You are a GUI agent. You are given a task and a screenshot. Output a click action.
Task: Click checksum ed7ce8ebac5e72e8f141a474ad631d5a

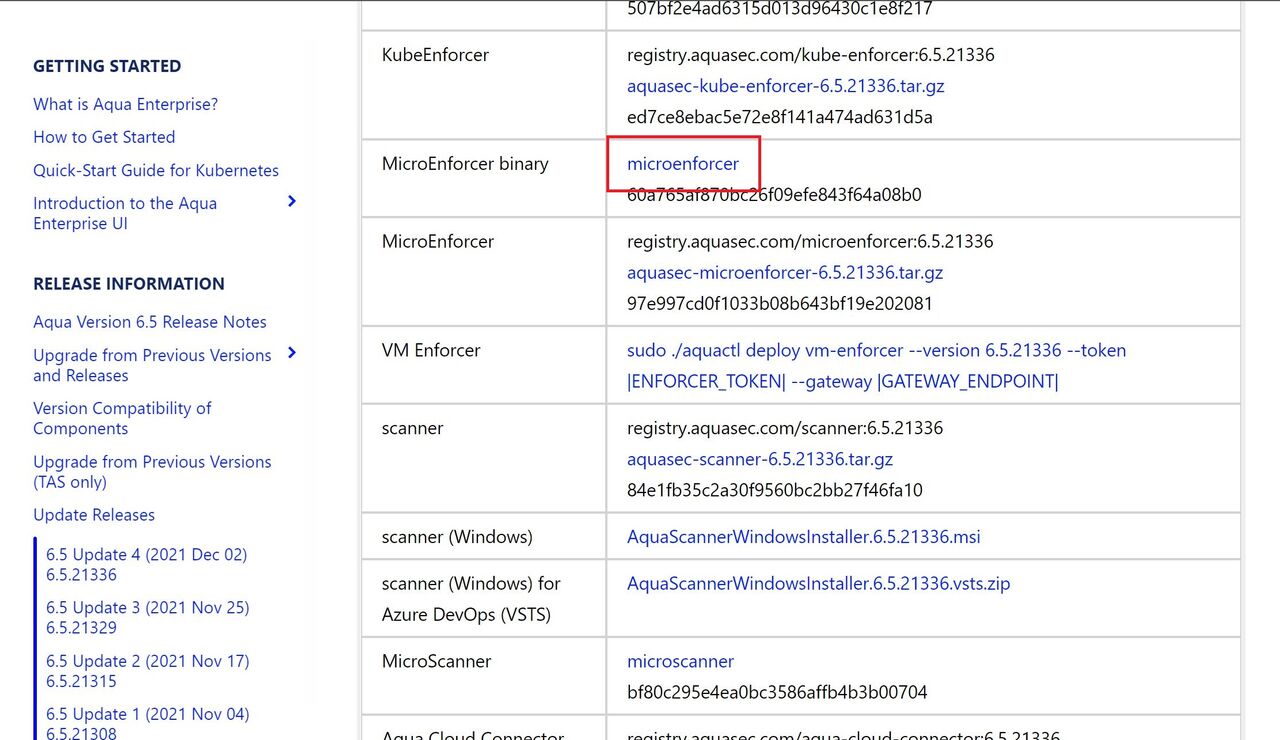tap(780, 117)
